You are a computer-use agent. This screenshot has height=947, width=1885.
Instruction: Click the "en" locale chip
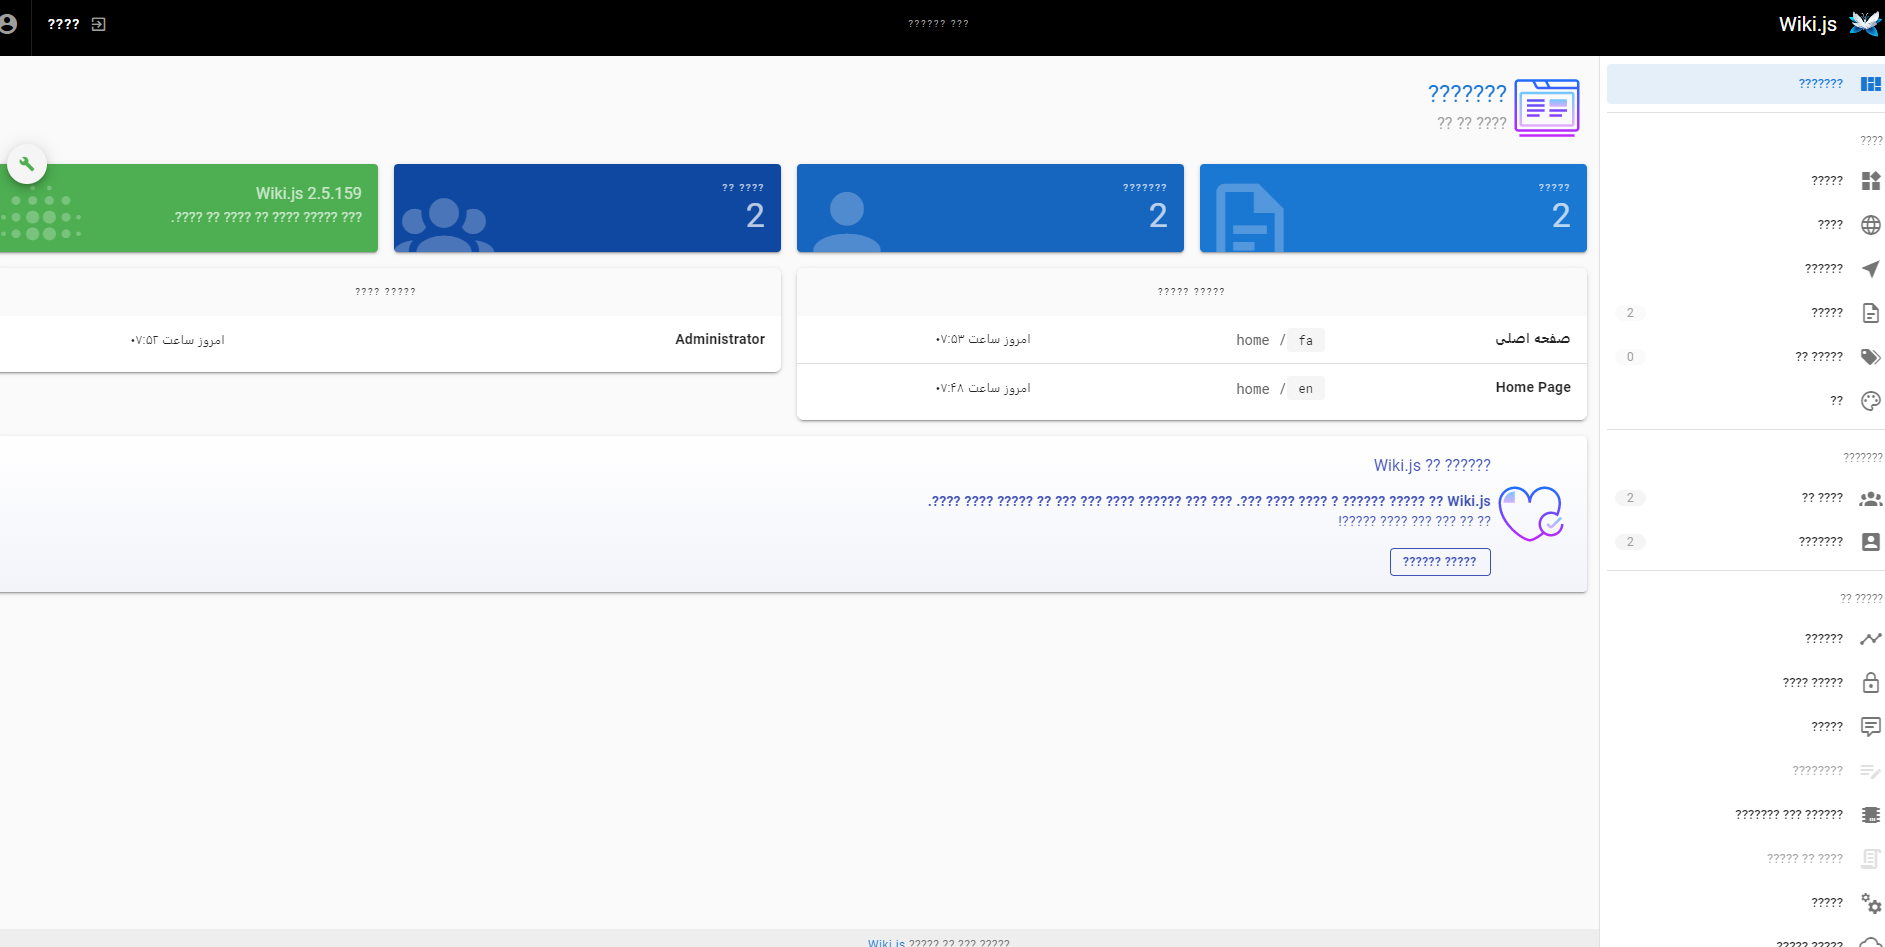(1305, 388)
